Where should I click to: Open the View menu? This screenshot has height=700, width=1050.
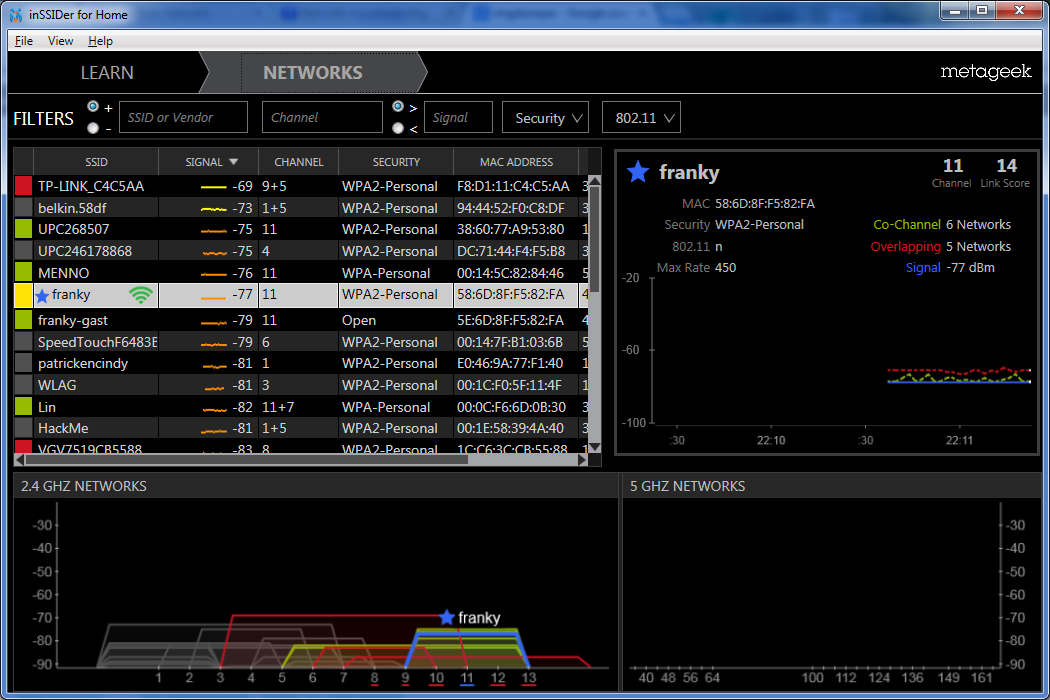pyautogui.click(x=60, y=41)
